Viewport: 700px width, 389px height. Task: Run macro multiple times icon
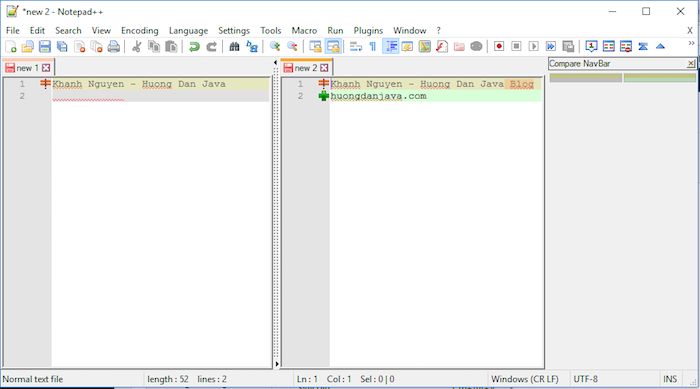tap(551, 46)
